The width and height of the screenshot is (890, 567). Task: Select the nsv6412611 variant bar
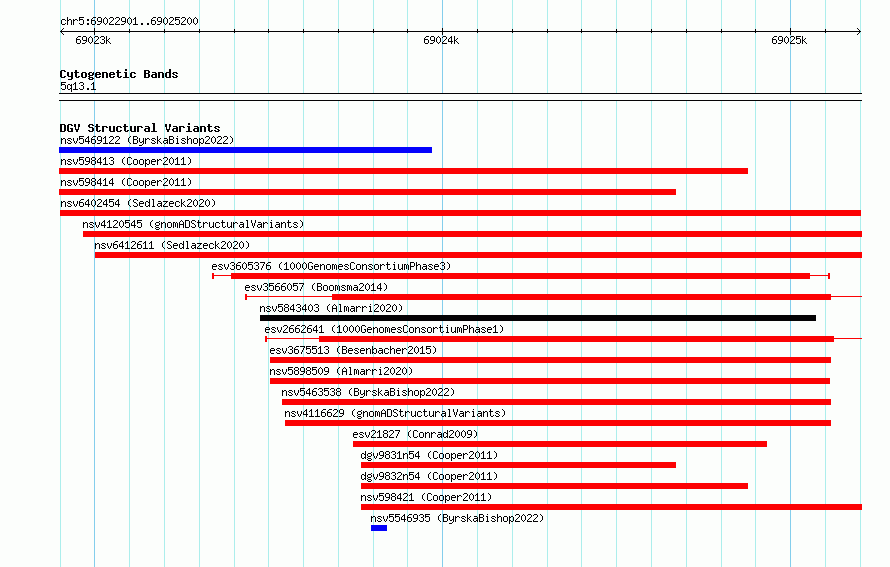[x=478, y=255]
